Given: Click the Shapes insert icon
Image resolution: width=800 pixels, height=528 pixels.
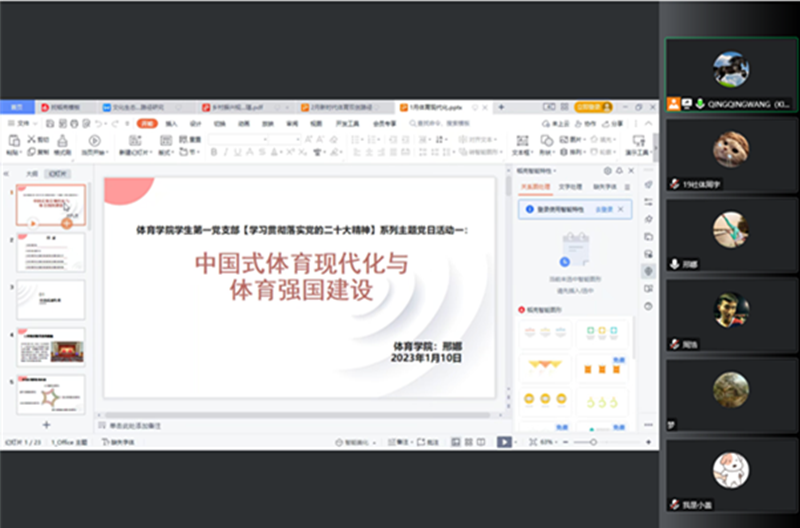Looking at the screenshot, I should click(546, 140).
